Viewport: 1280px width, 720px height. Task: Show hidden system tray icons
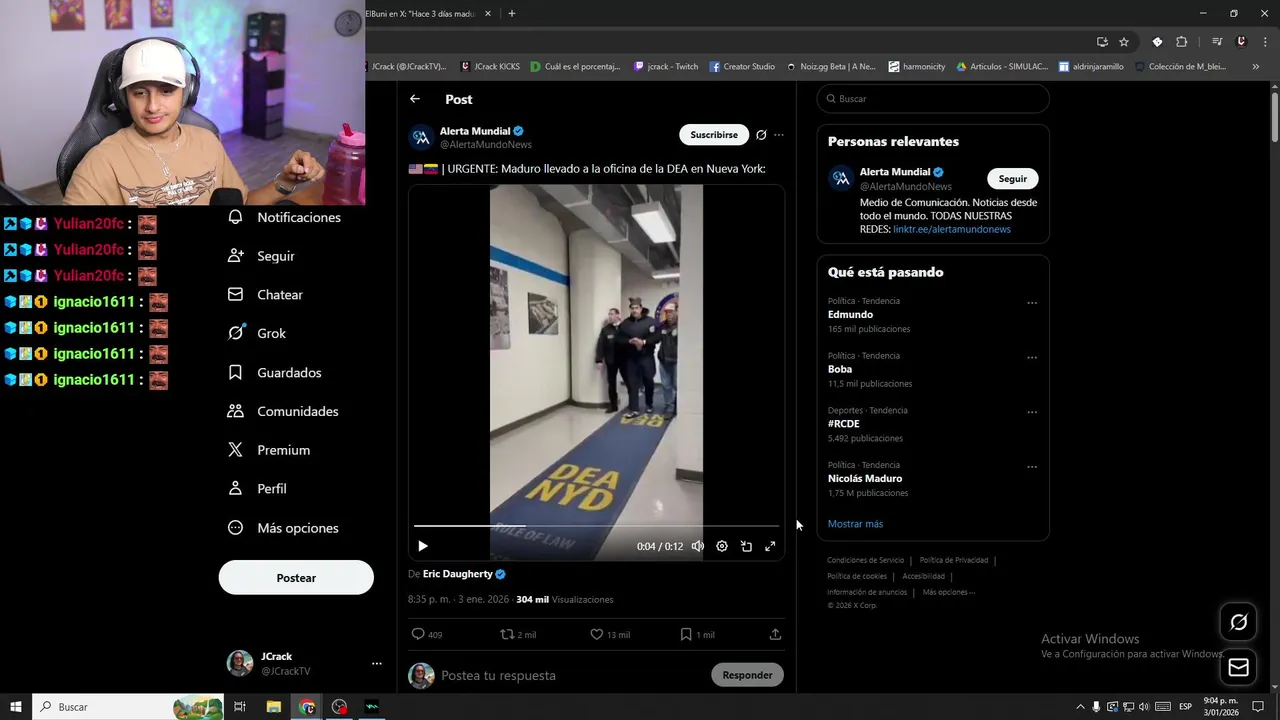(x=1080, y=707)
